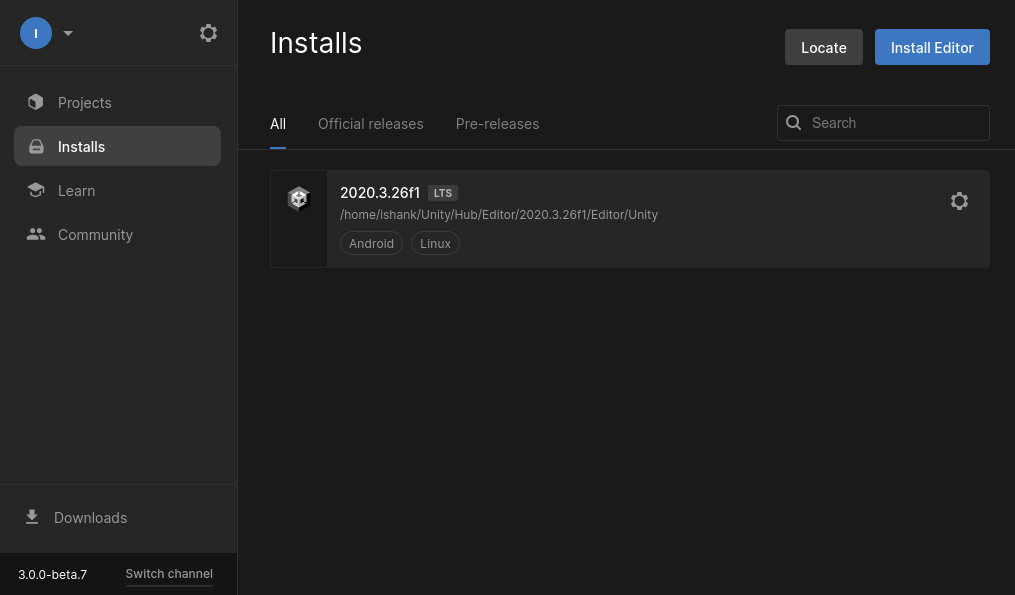This screenshot has width=1015, height=595.
Task: Click the editor install path text
Action: [499, 214]
